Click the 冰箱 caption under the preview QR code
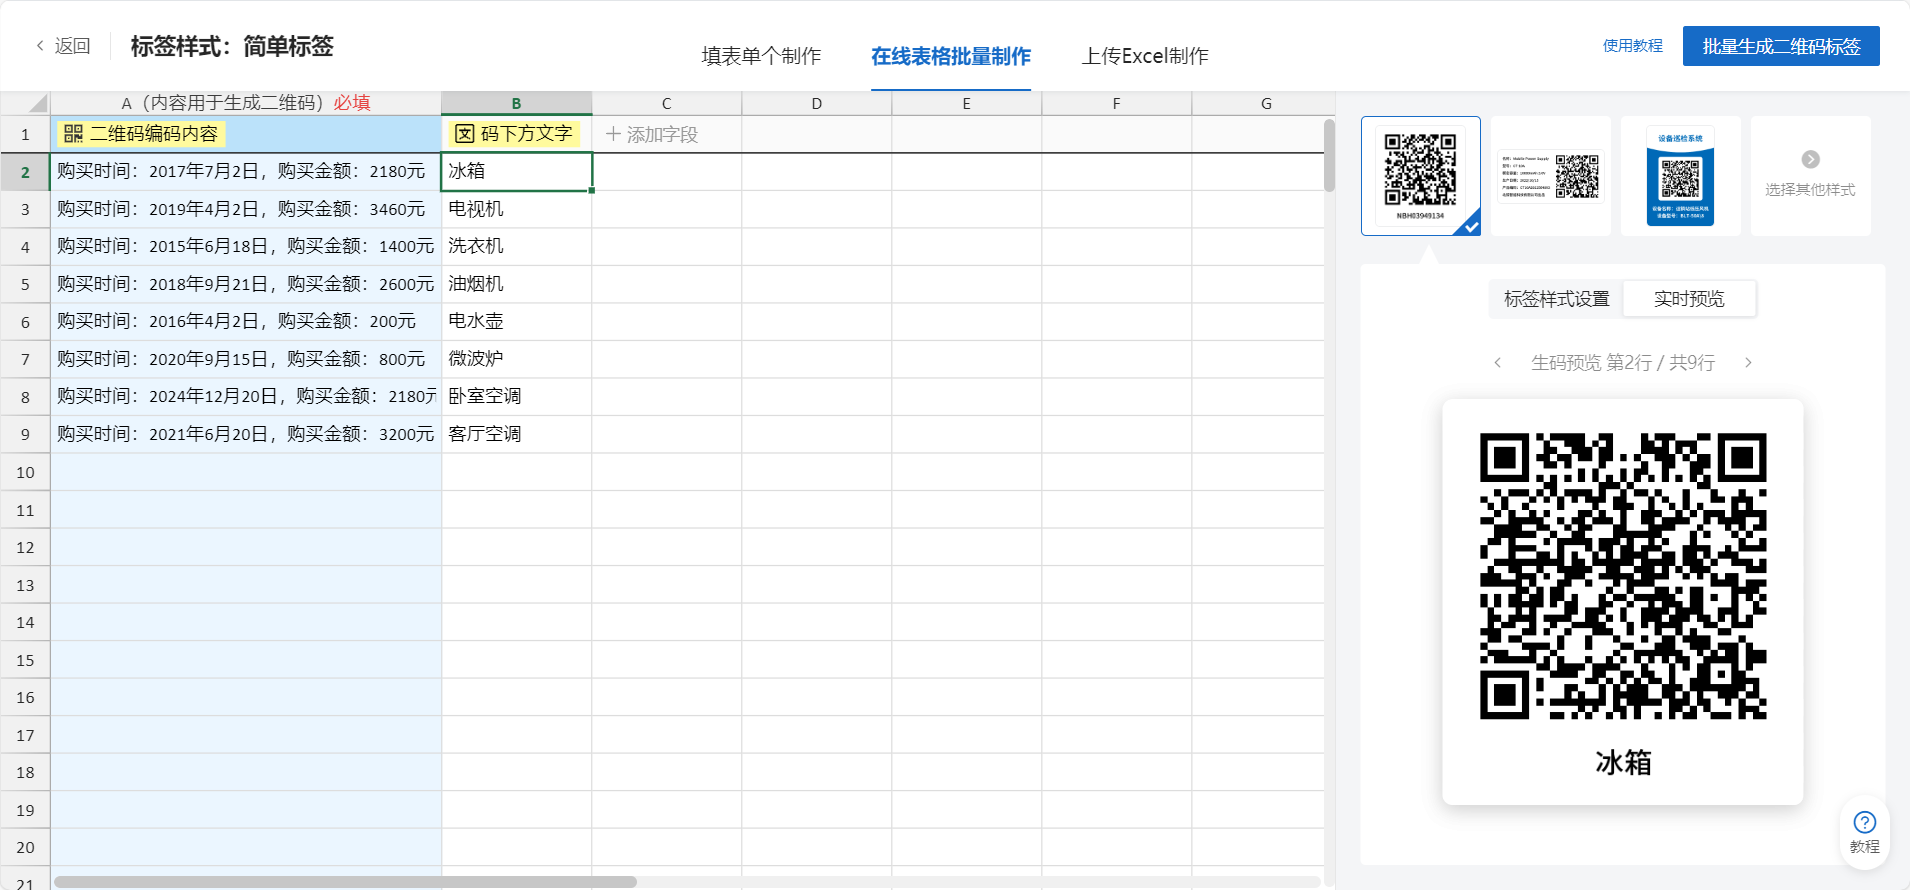The height and width of the screenshot is (890, 1910). pyautogui.click(x=1623, y=763)
